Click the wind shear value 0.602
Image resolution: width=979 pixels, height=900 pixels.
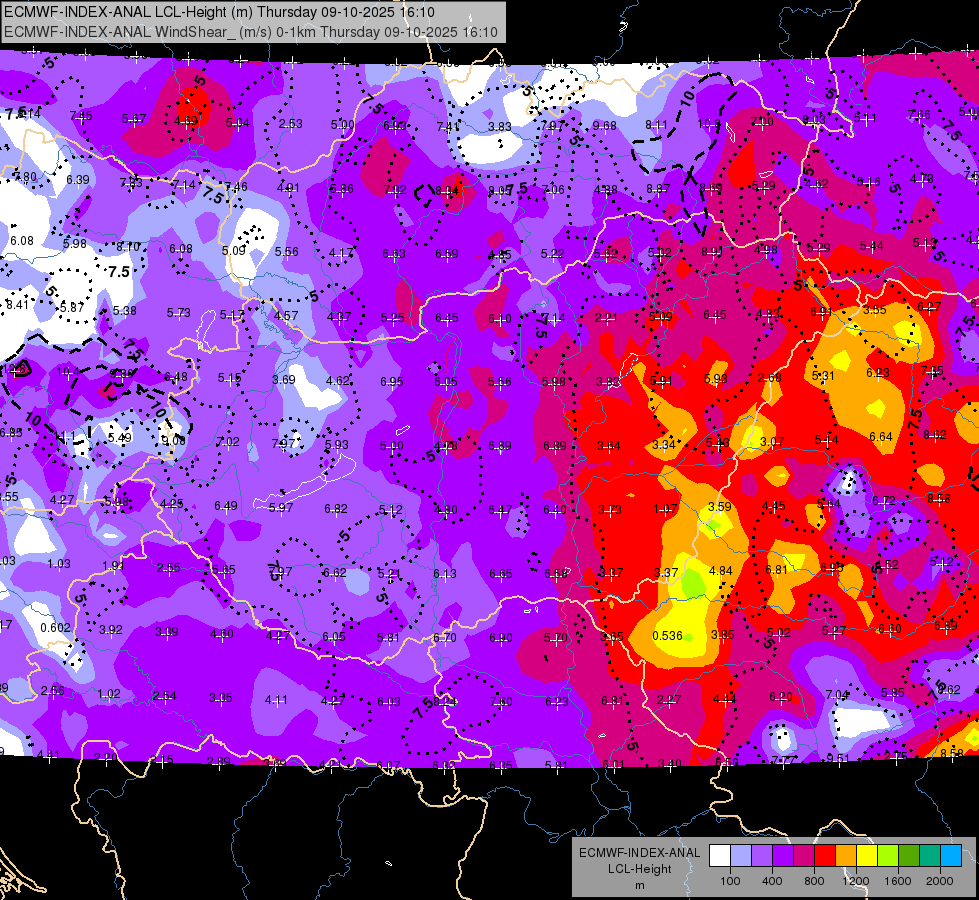coord(55,628)
